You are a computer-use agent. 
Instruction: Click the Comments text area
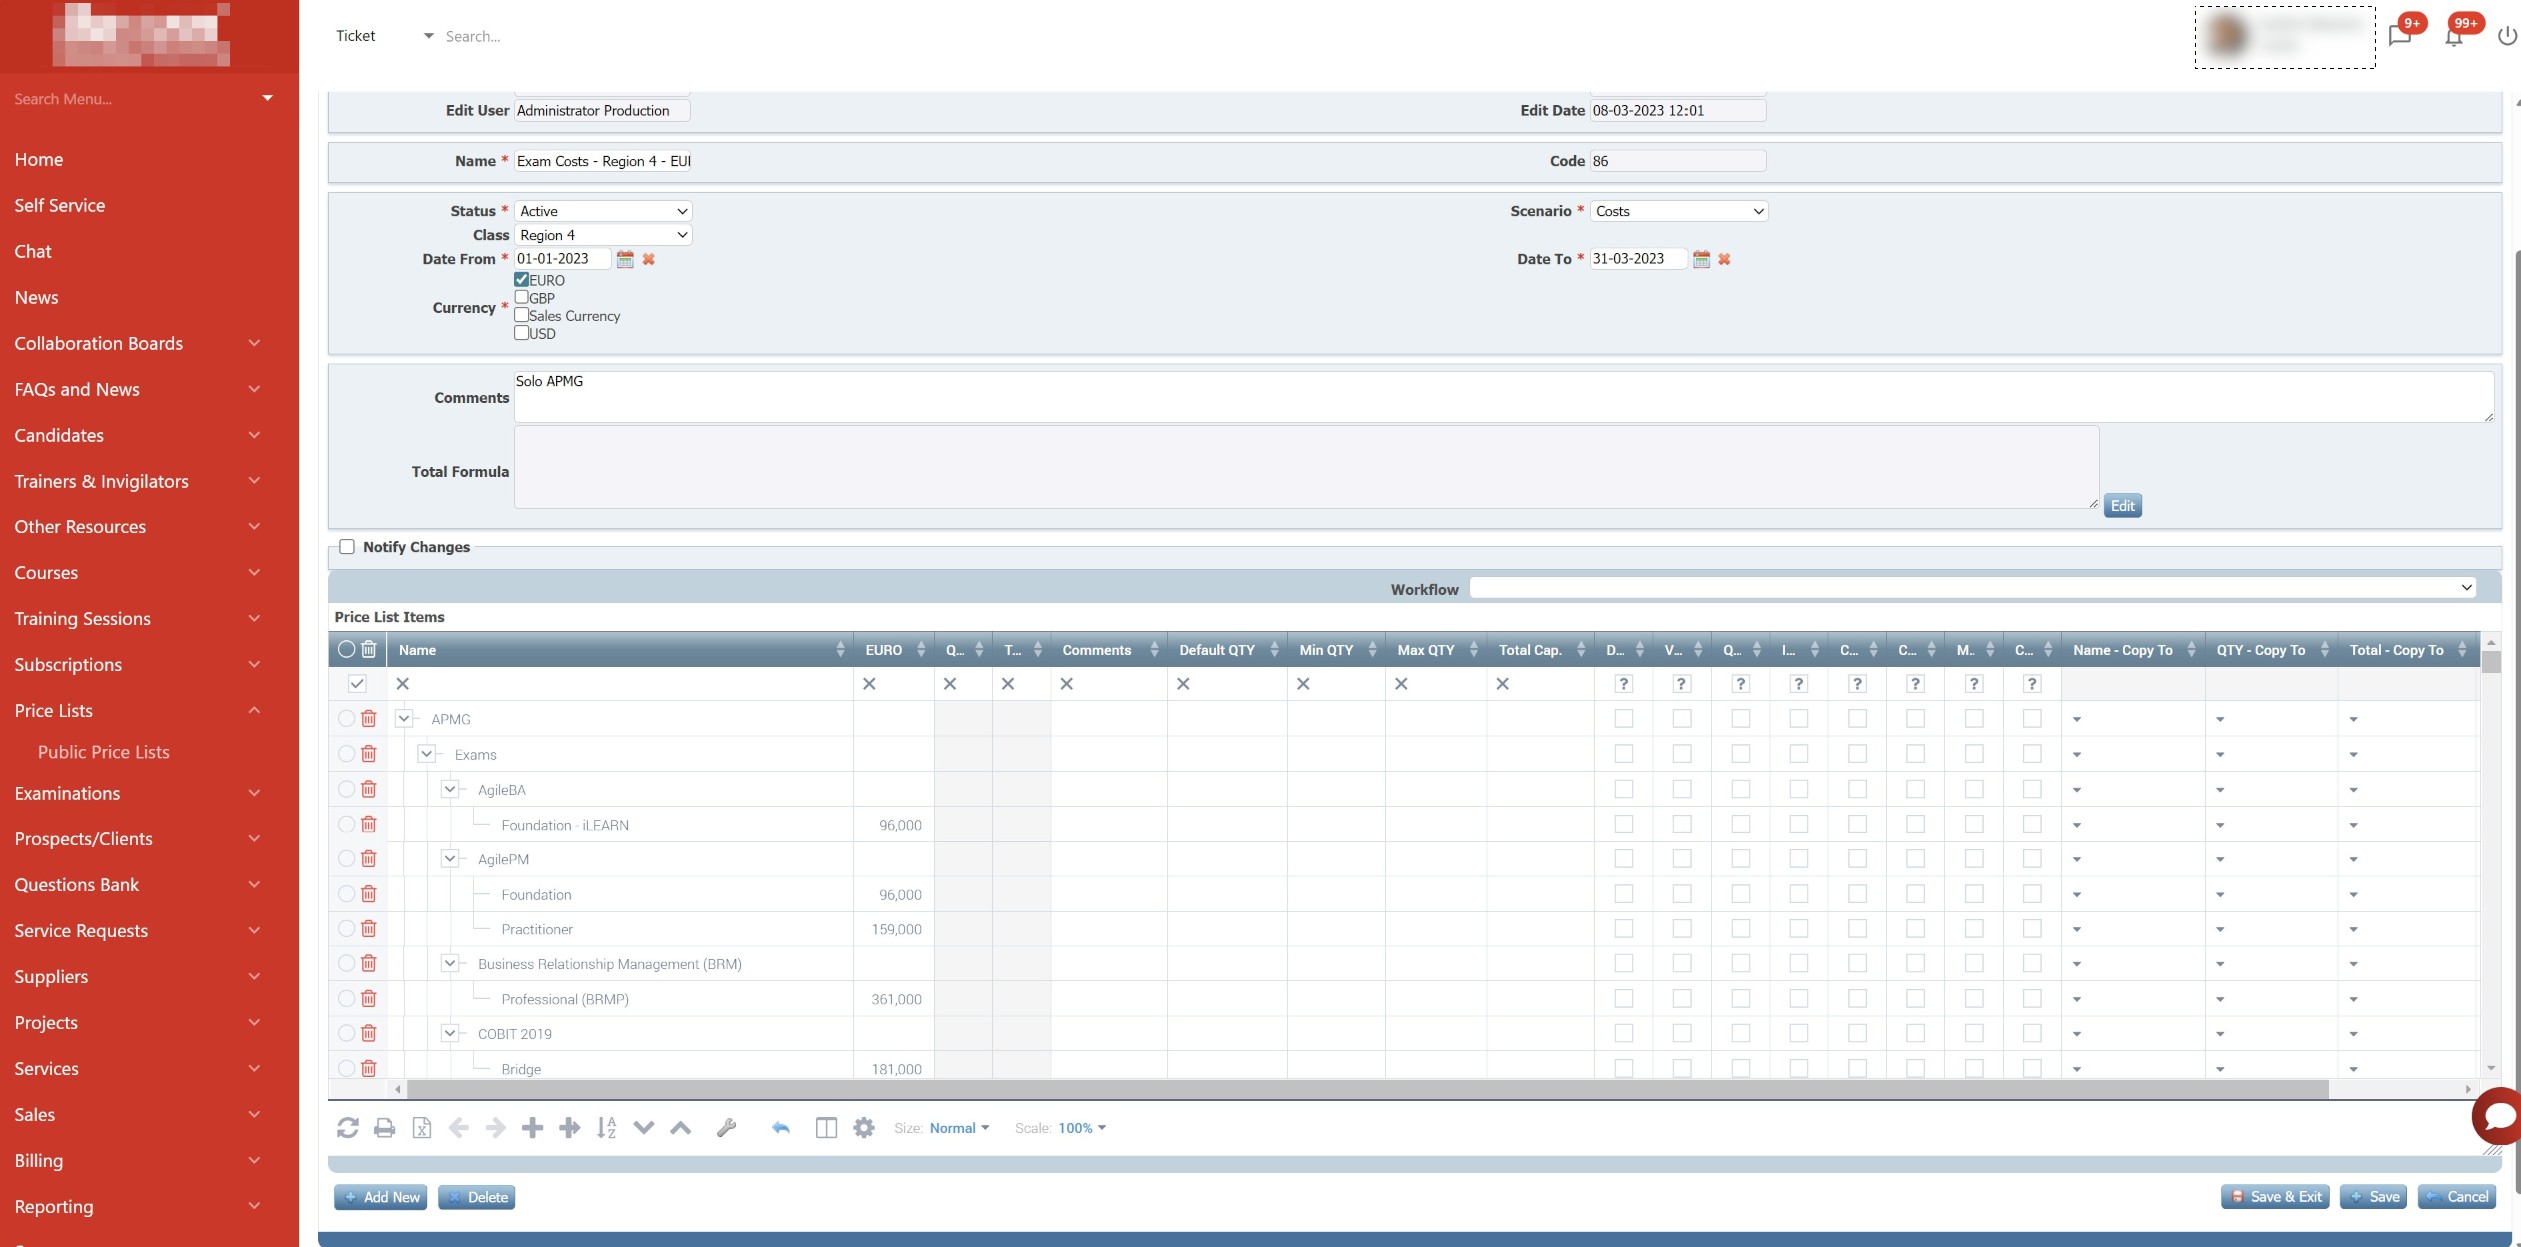(x=1502, y=397)
